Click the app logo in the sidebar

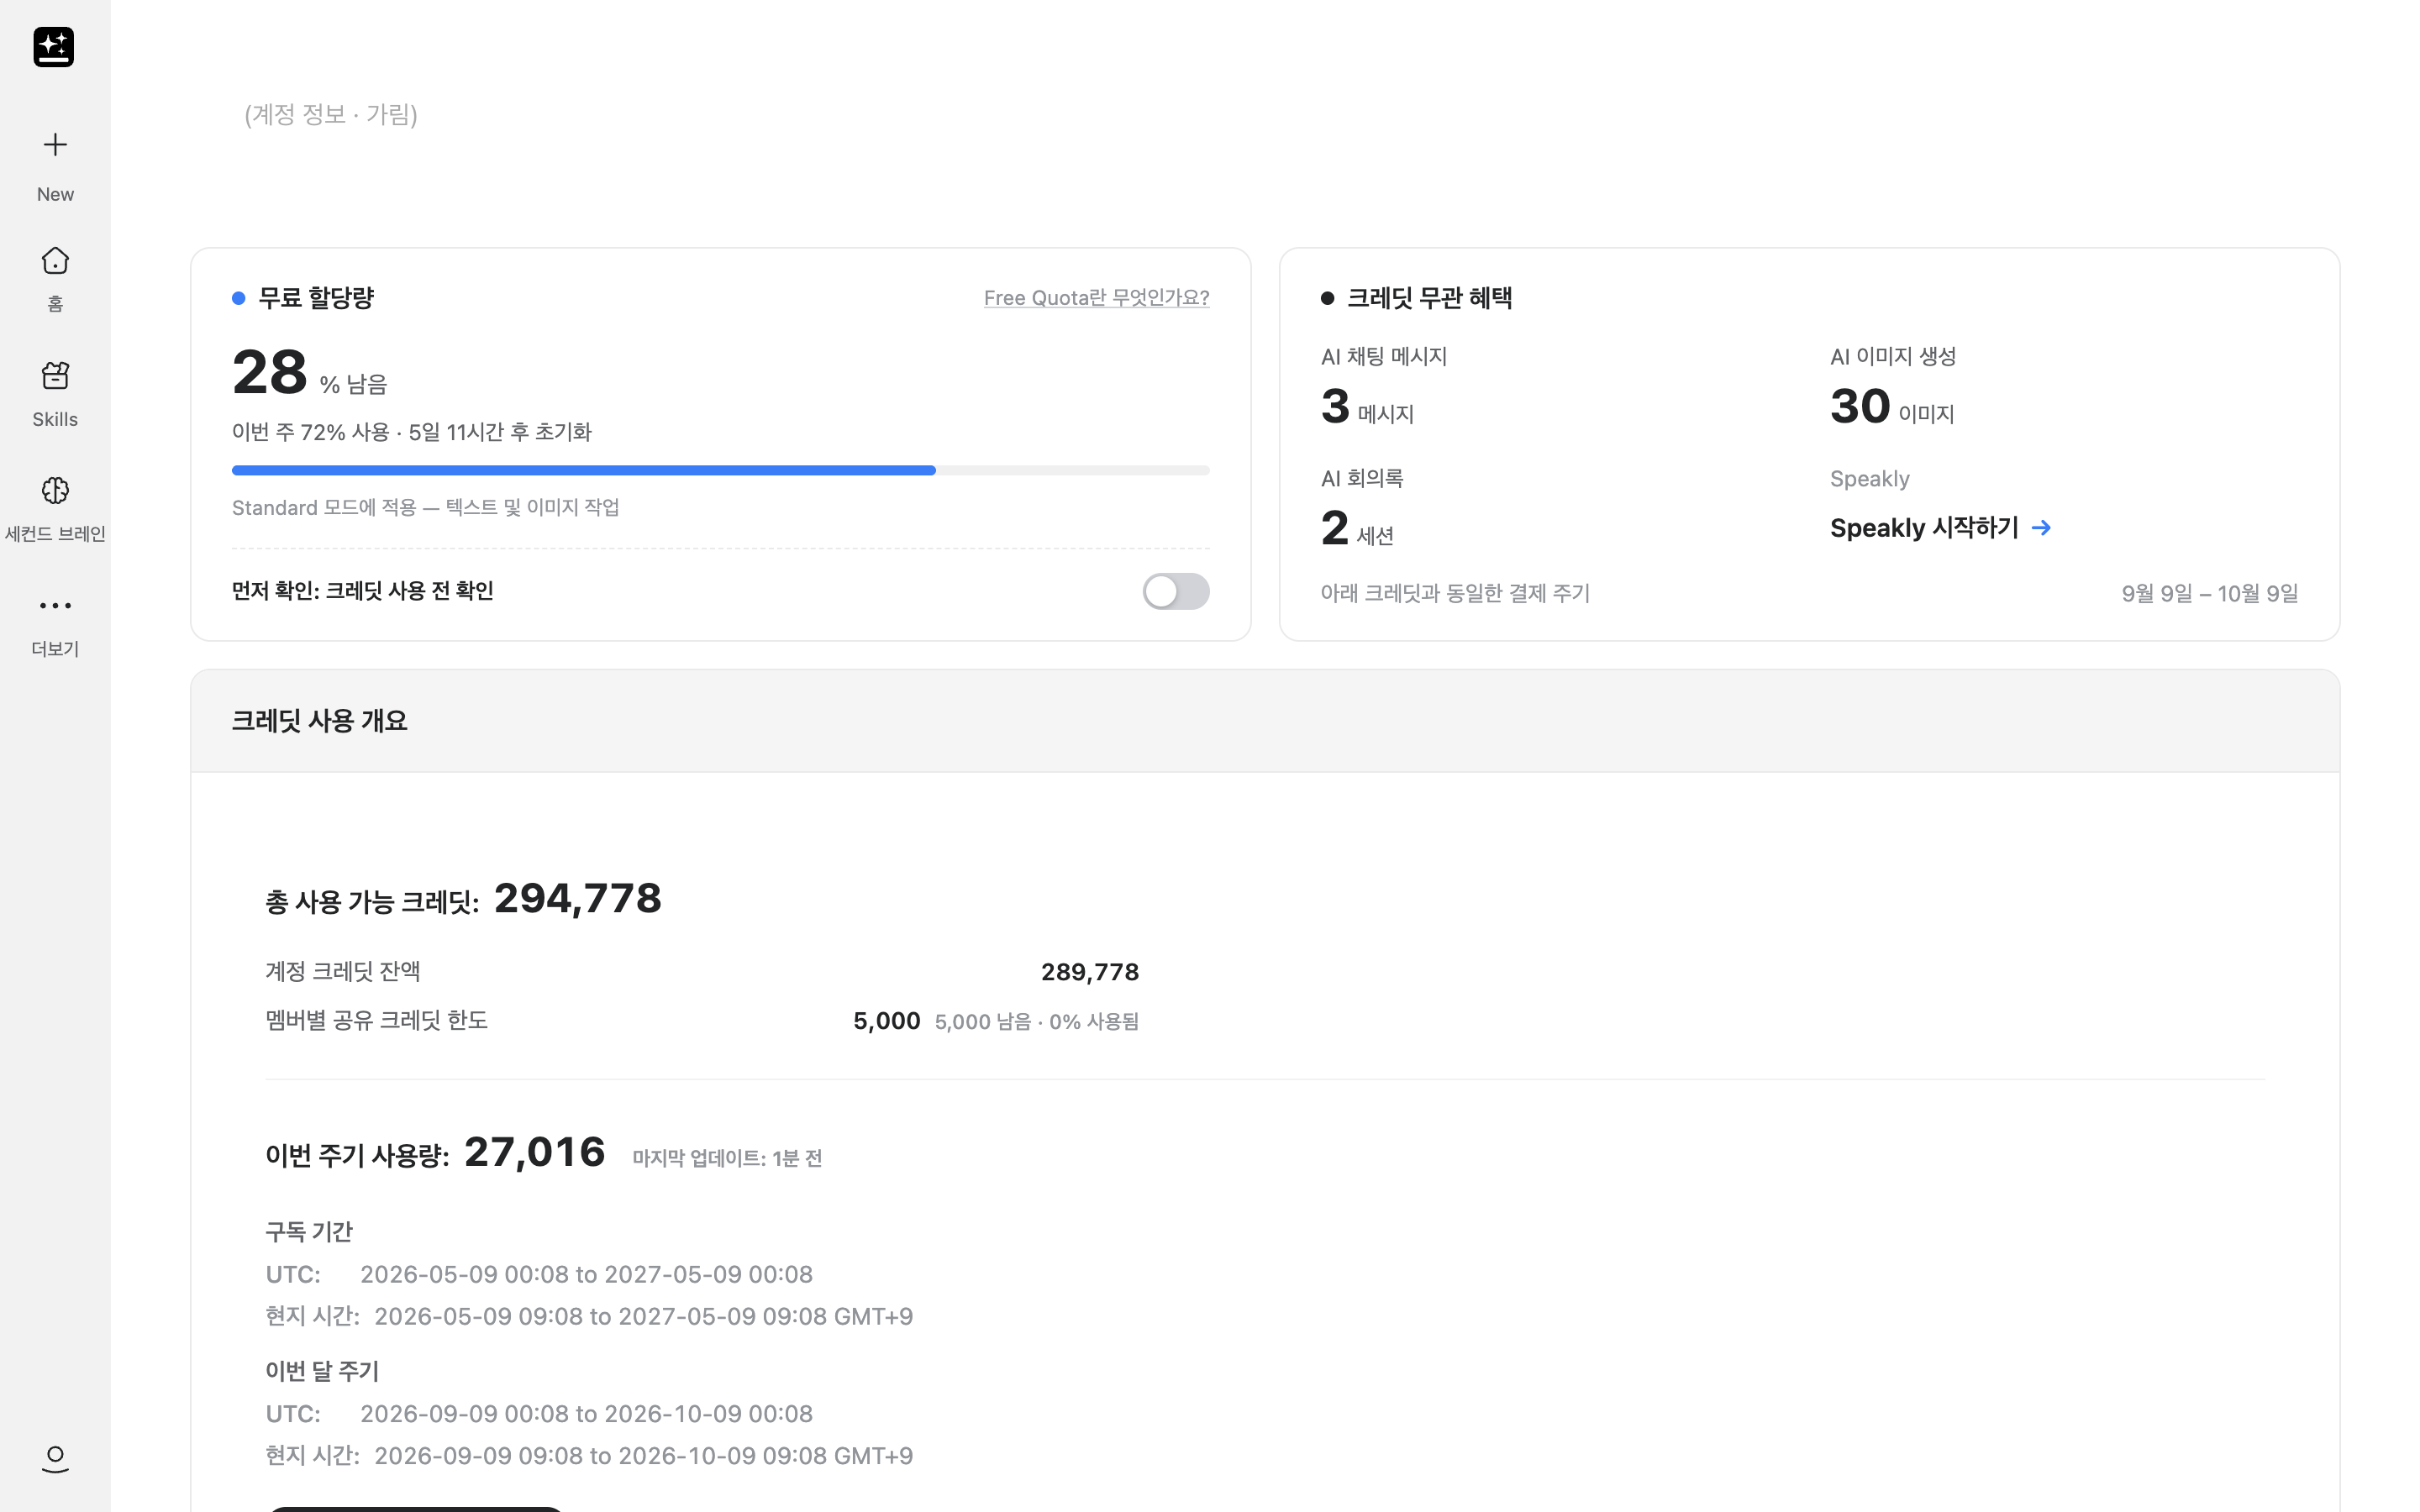(x=54, y=47)
